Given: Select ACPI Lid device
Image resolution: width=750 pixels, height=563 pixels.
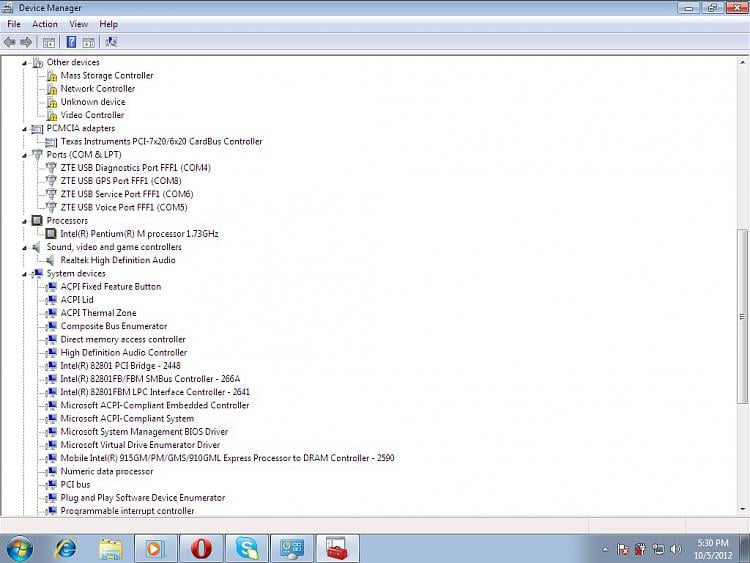Looking at the screenshot, I should coord(77,300).
